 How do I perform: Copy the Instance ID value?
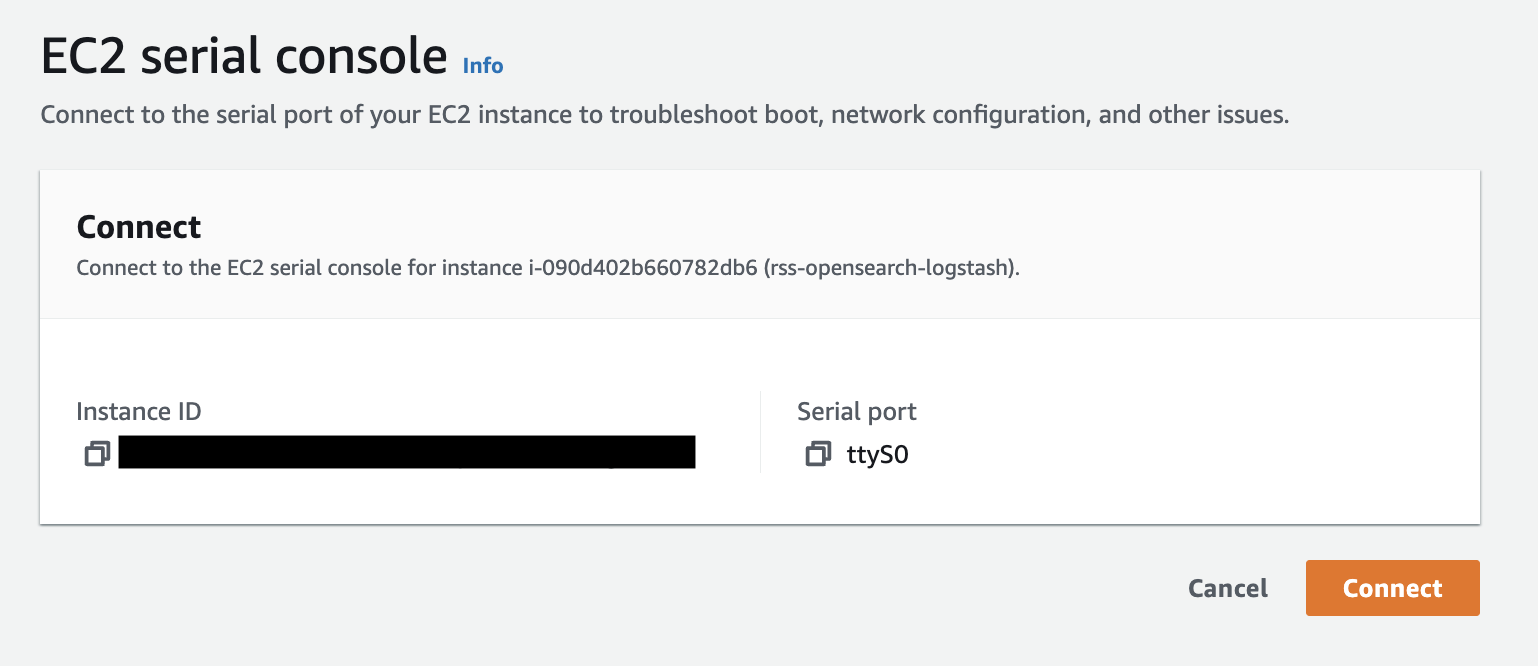click(x=97, y=454)
